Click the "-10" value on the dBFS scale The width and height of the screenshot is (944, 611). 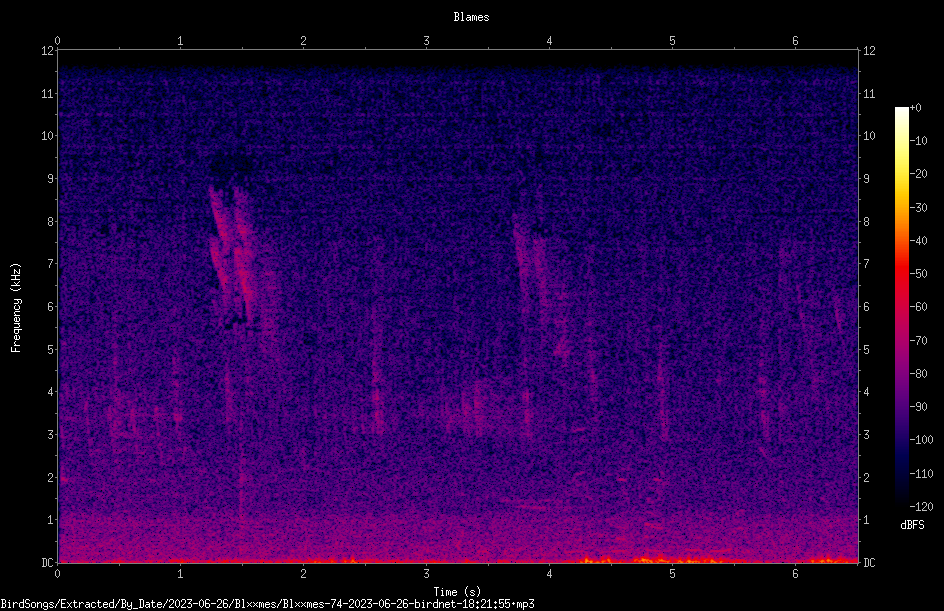click(918, 141)
